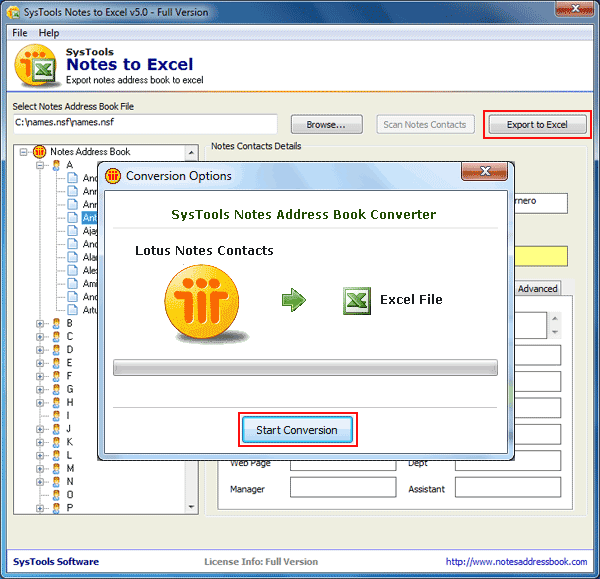Click the large Lotus Notes Contacts logo

202,301
